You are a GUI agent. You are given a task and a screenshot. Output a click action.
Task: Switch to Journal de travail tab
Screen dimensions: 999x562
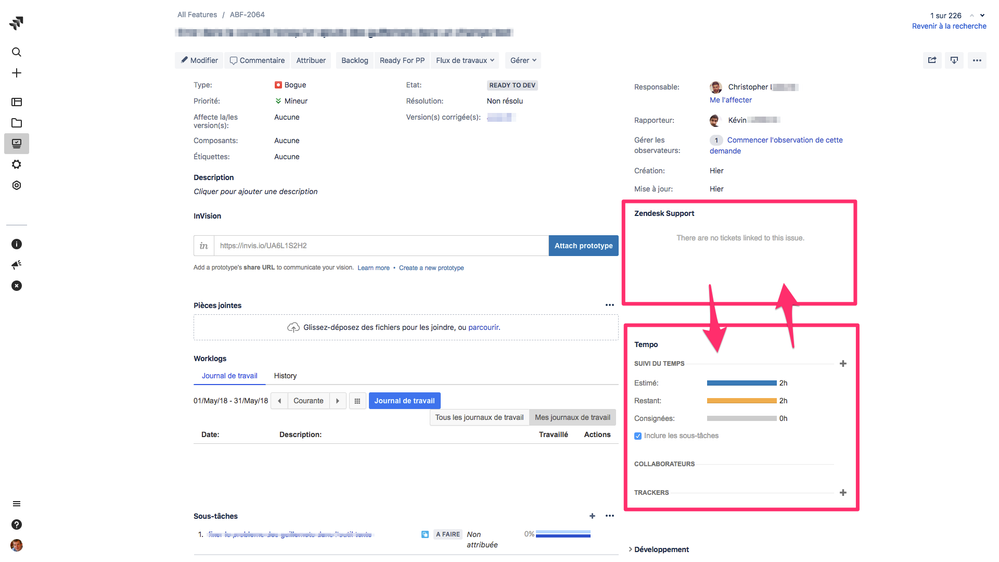(229, 376)
